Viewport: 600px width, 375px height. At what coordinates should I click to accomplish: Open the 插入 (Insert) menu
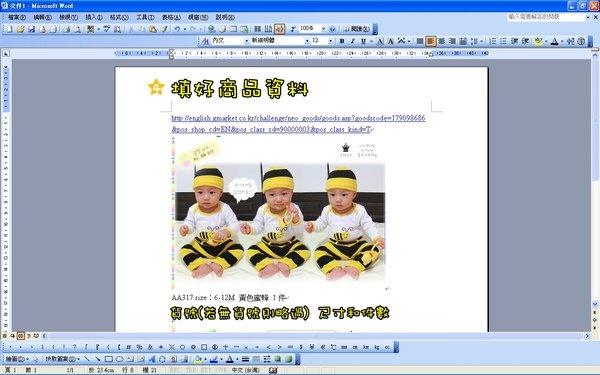tap(94, 17)
